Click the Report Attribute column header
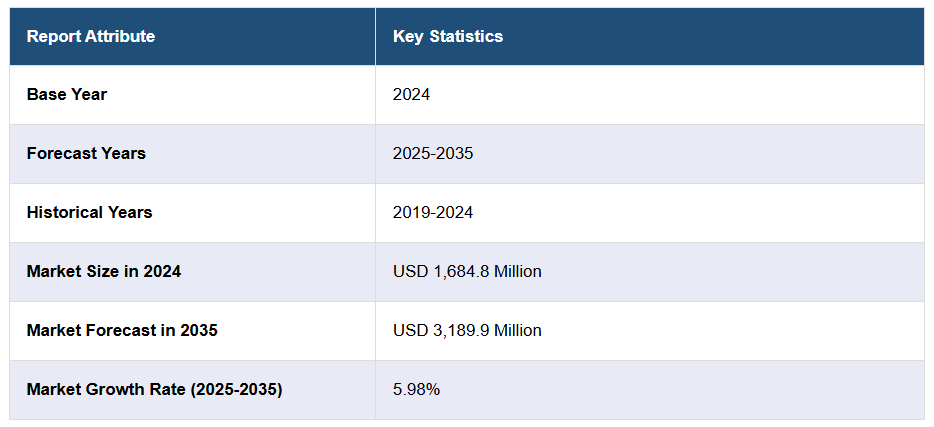Image resolution: width=934 pixels, height=427 pixels. (91, 37)
